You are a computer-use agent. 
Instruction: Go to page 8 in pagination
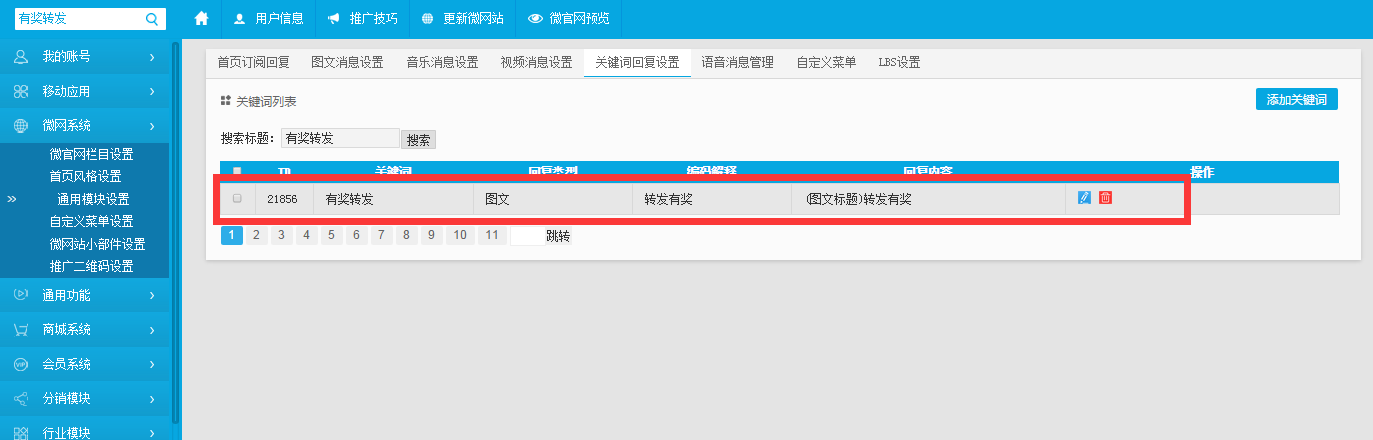point(407,236)
